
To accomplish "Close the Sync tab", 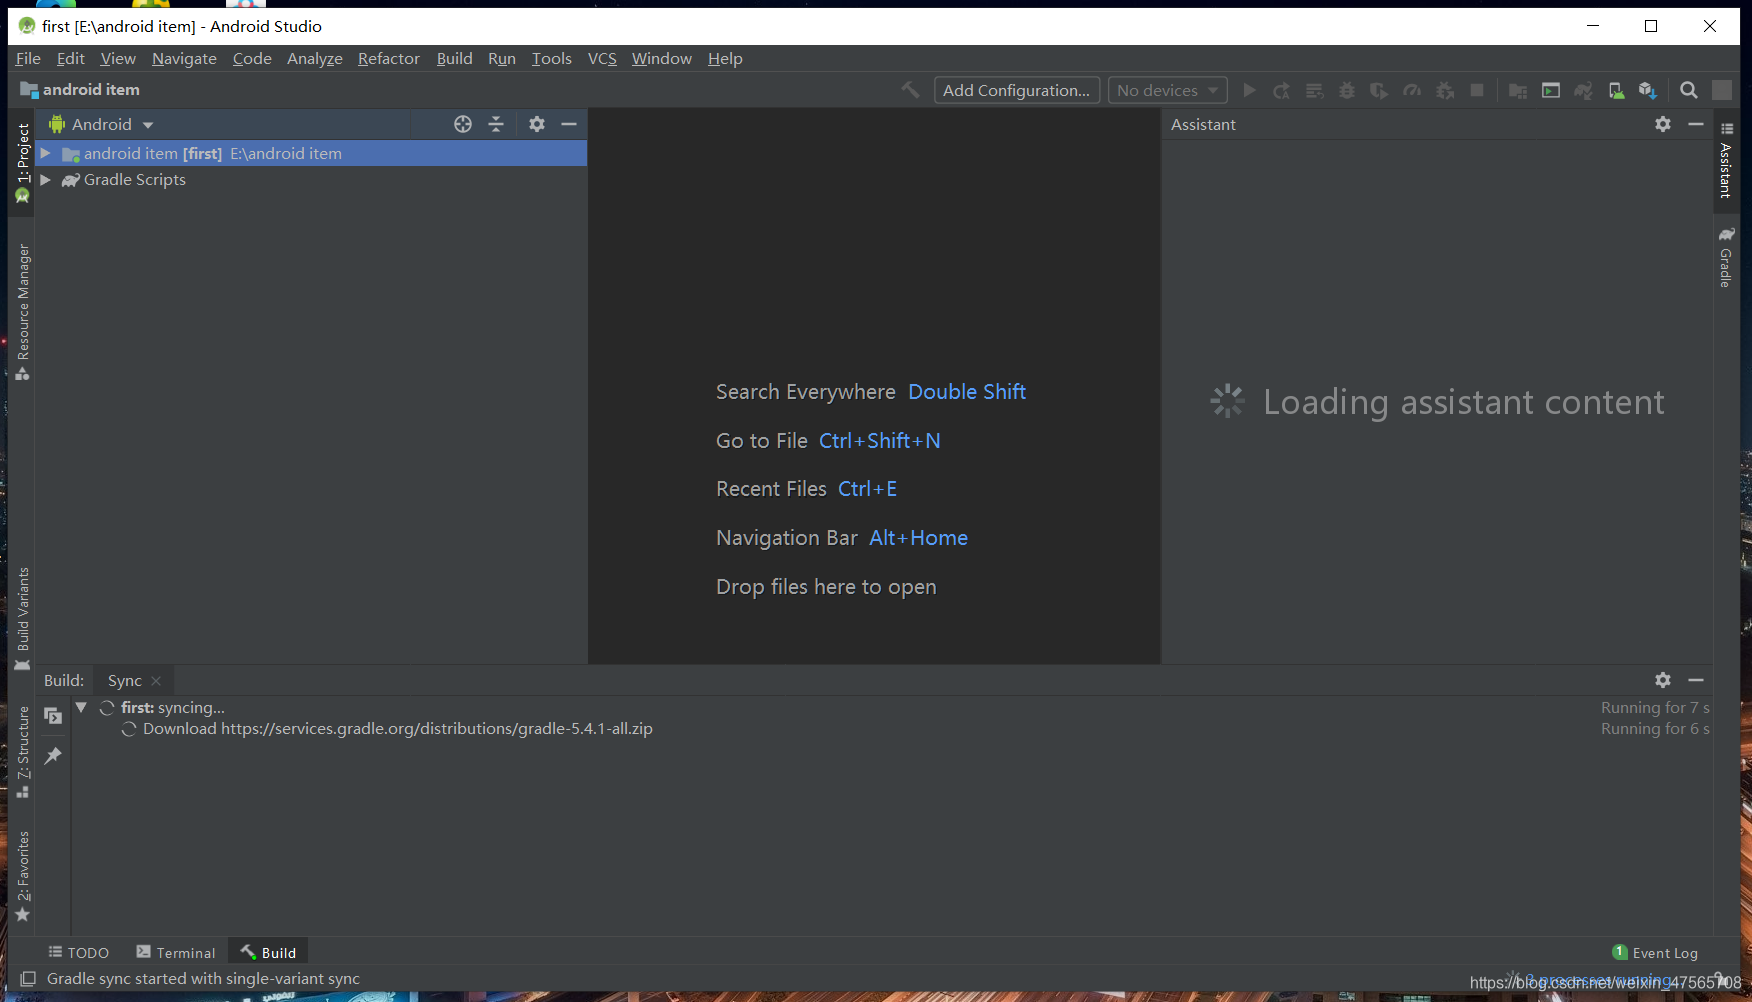I will (x=156, y=681).
